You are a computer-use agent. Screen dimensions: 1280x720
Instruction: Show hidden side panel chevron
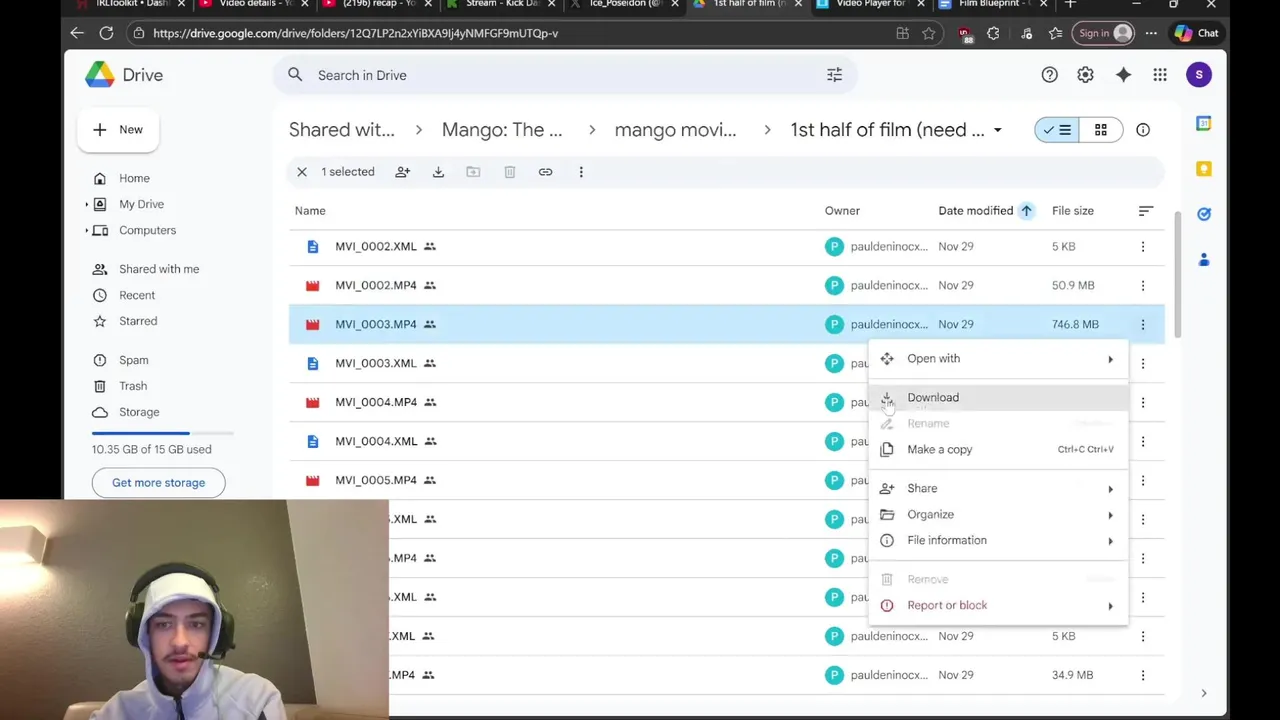point(1204,693)
